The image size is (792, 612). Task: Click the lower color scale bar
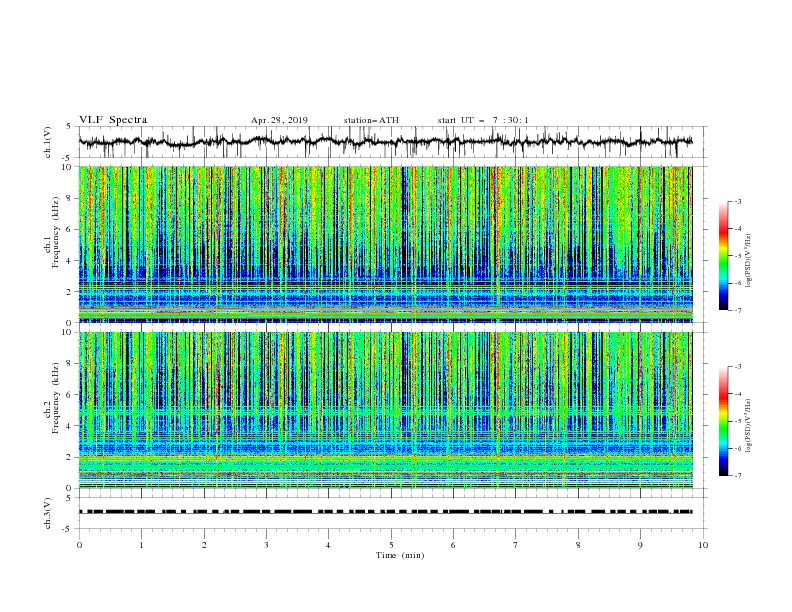(x=724, y=421)
